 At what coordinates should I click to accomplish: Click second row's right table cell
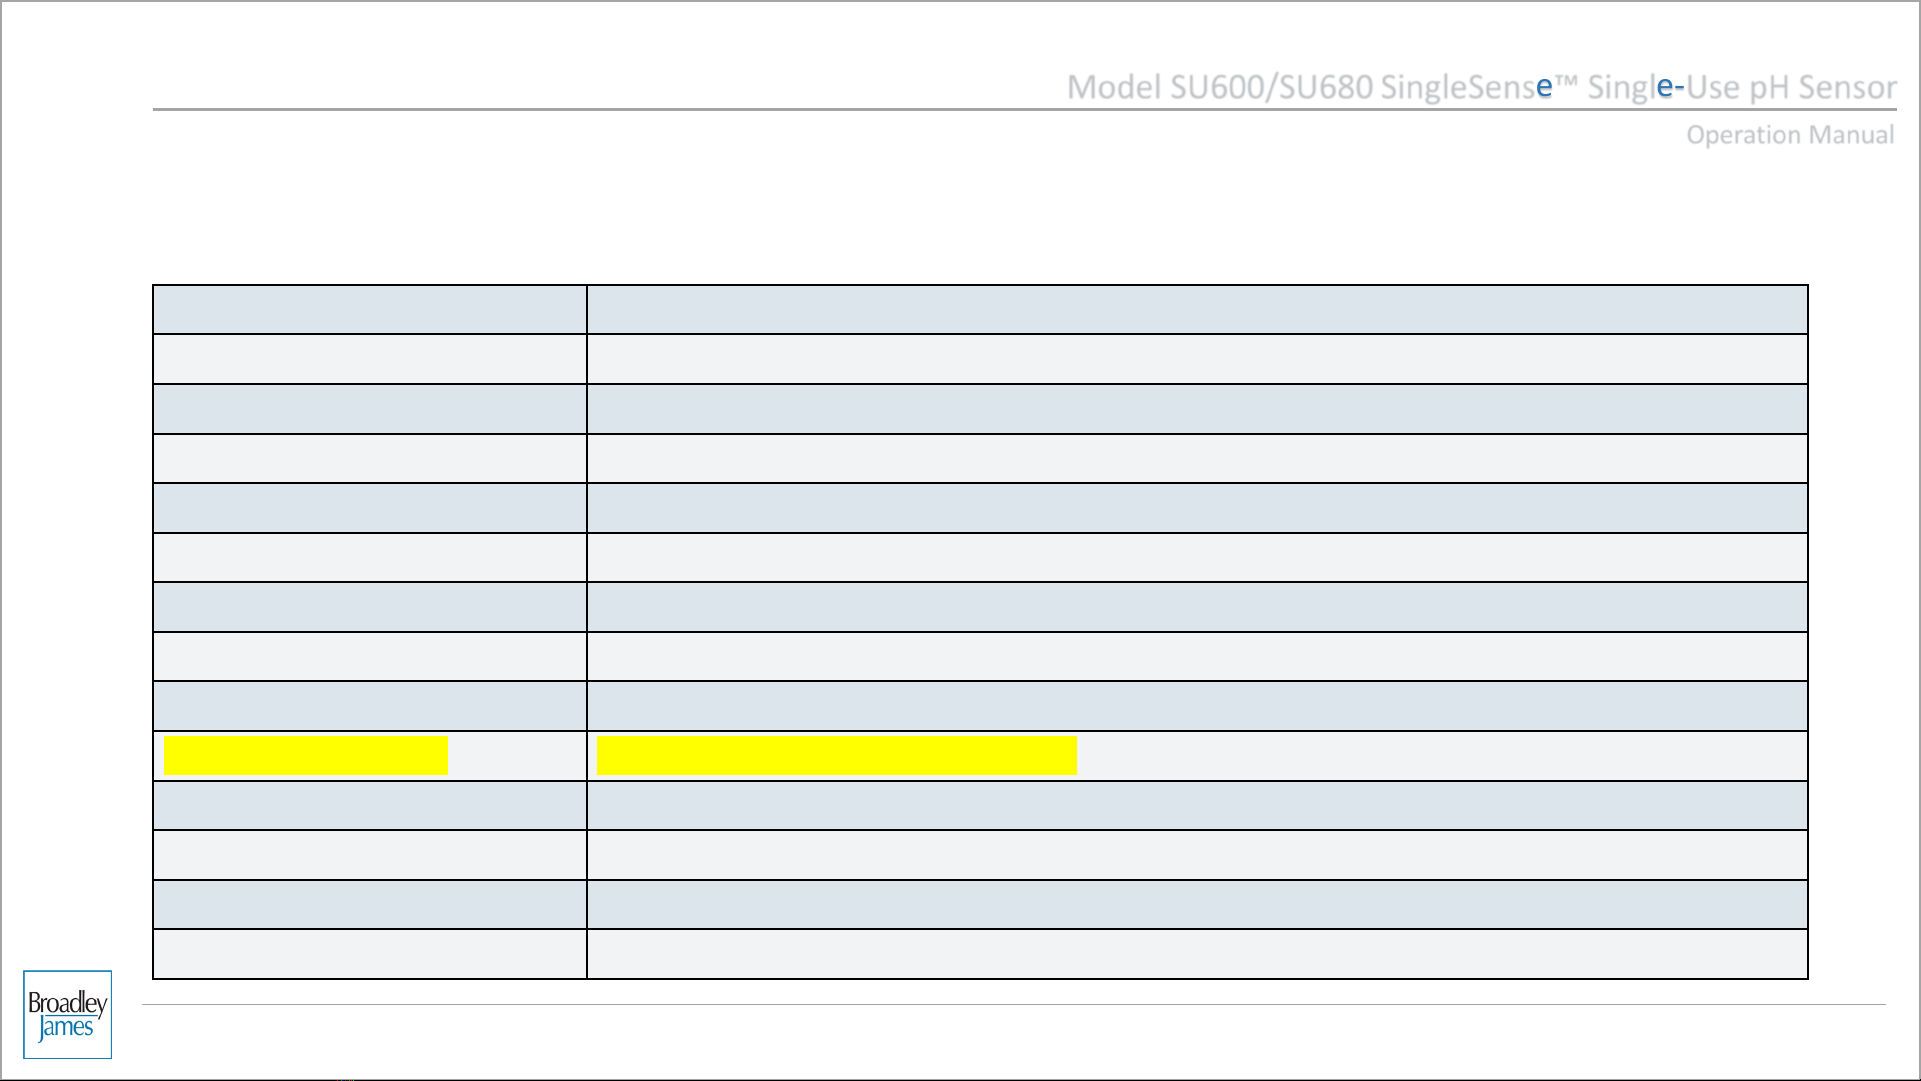[1196, 359]
